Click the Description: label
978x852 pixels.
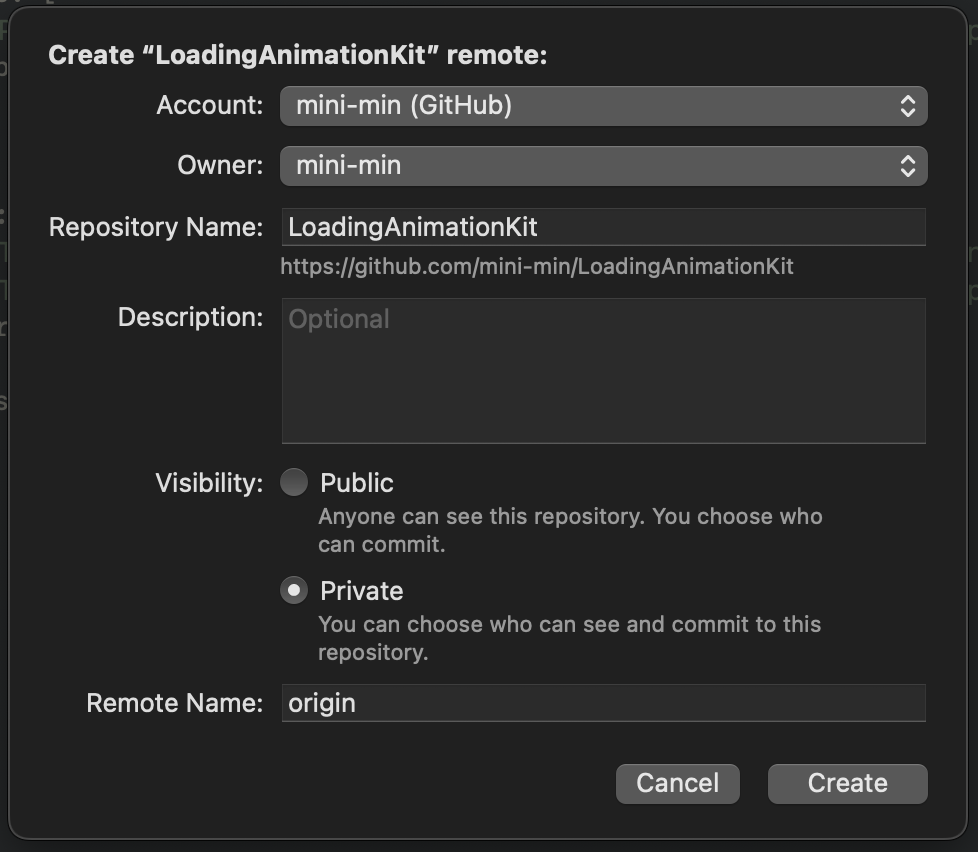190,317
